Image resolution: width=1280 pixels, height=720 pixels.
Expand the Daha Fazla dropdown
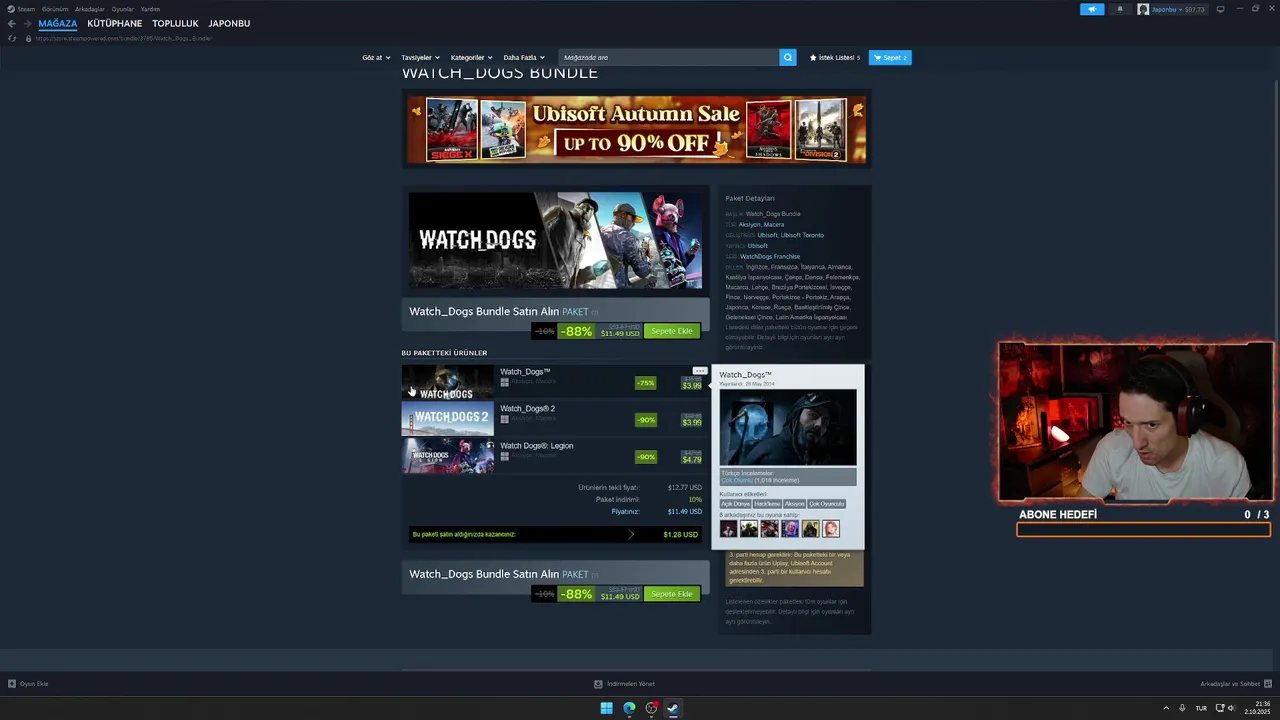(524, 57)
